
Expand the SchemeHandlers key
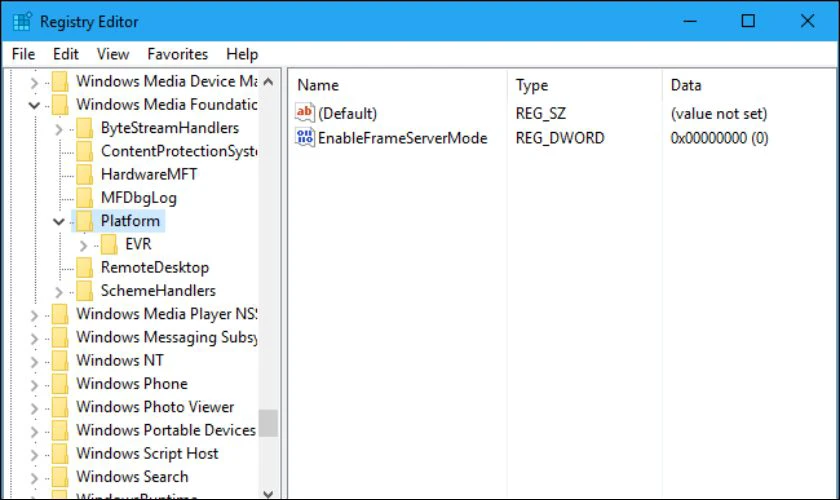point(59,292)
